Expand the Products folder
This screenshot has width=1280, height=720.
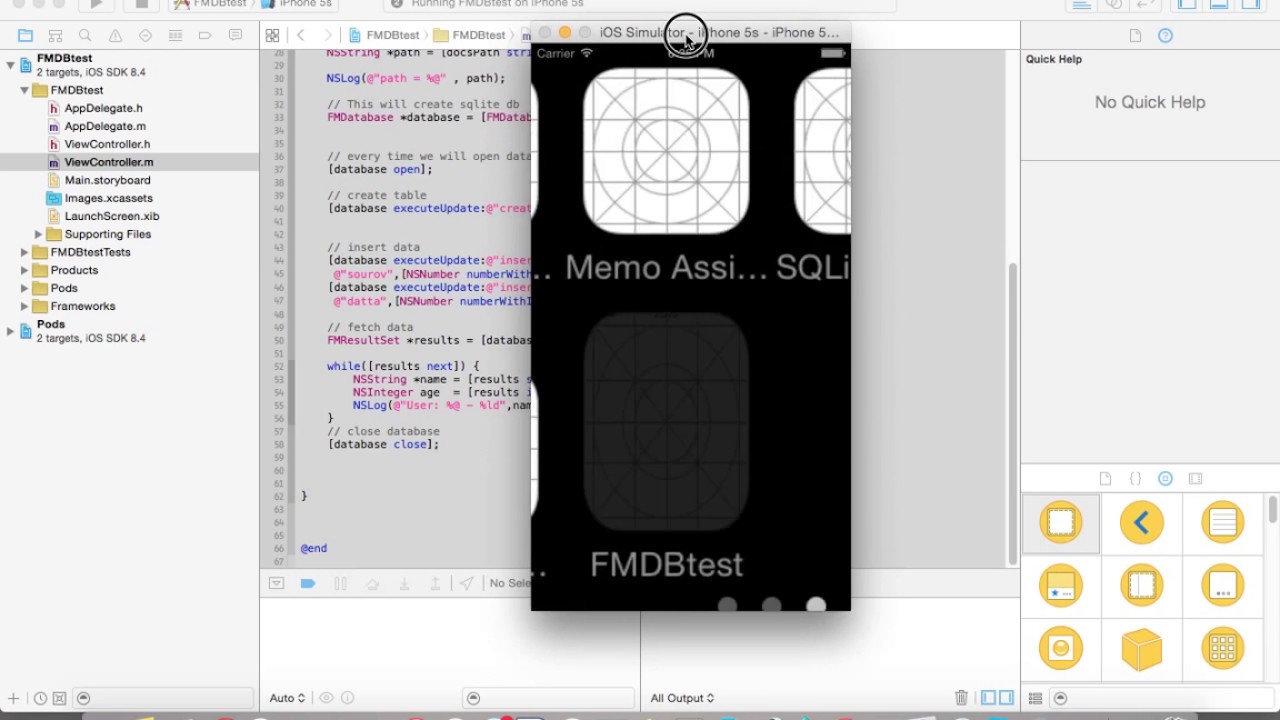click(24, 270)
